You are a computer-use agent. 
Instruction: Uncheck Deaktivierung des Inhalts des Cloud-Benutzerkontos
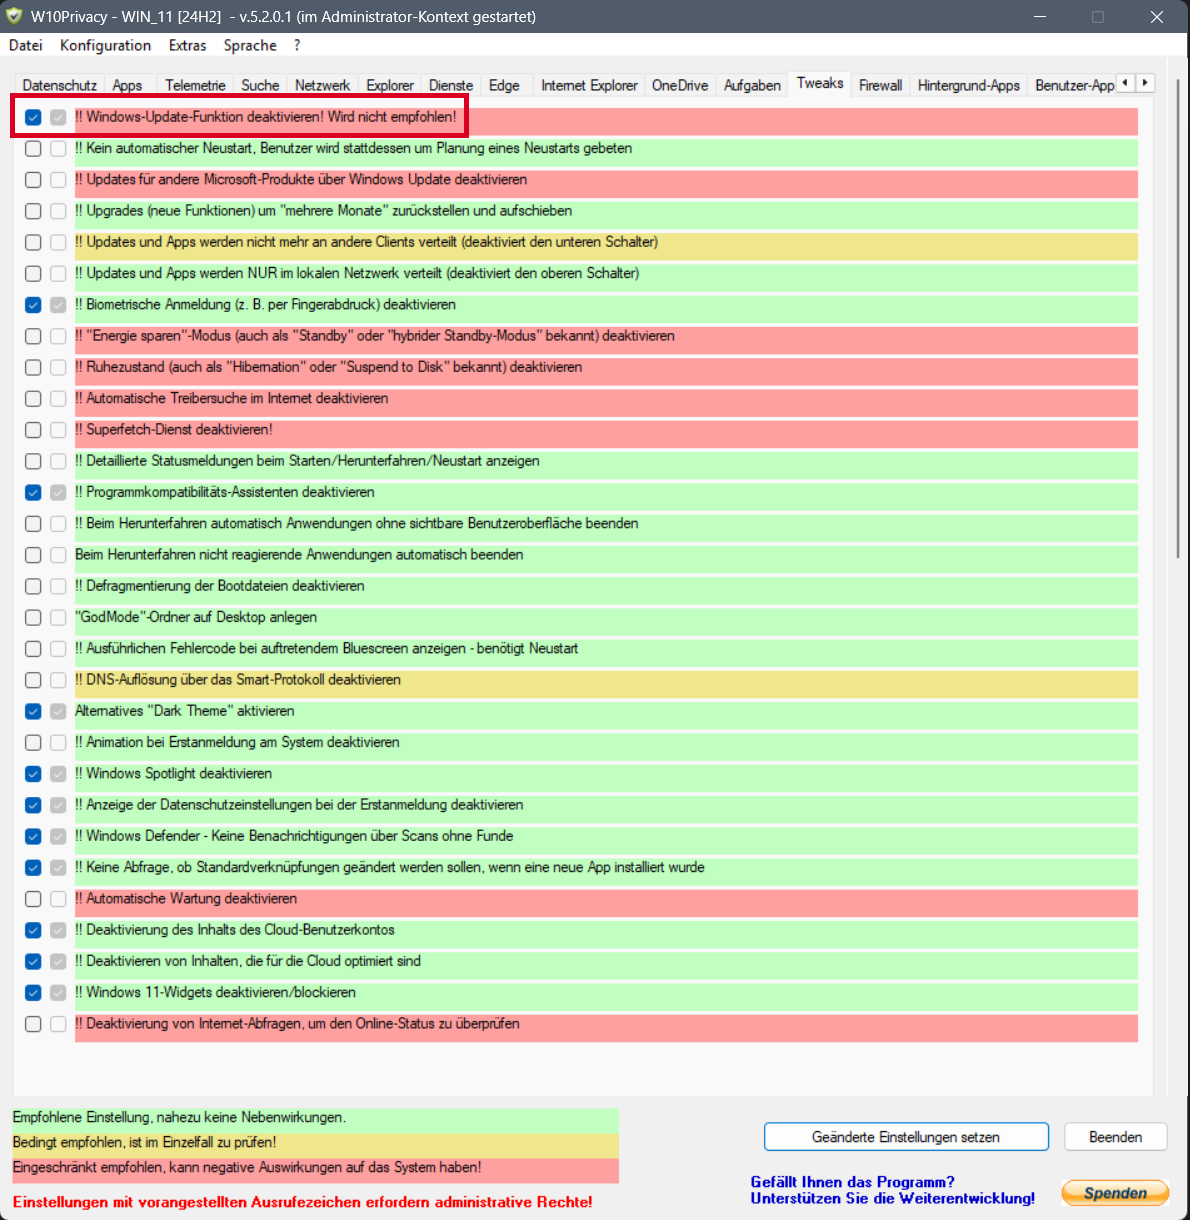[x=33, y=930]
